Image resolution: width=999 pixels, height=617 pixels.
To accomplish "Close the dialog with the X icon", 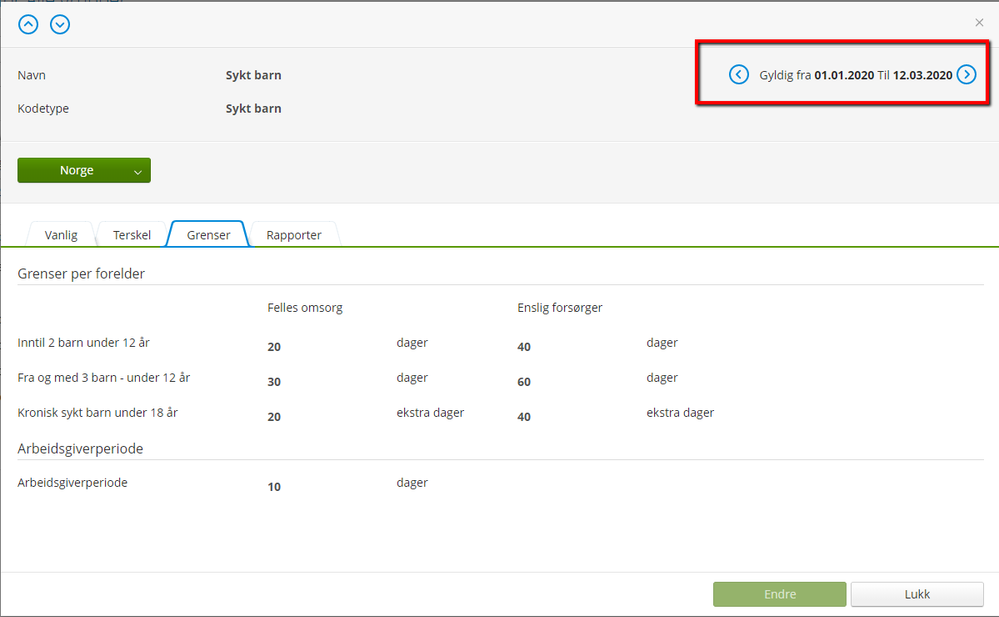I will pyautogui.click(x=979, y=22).
